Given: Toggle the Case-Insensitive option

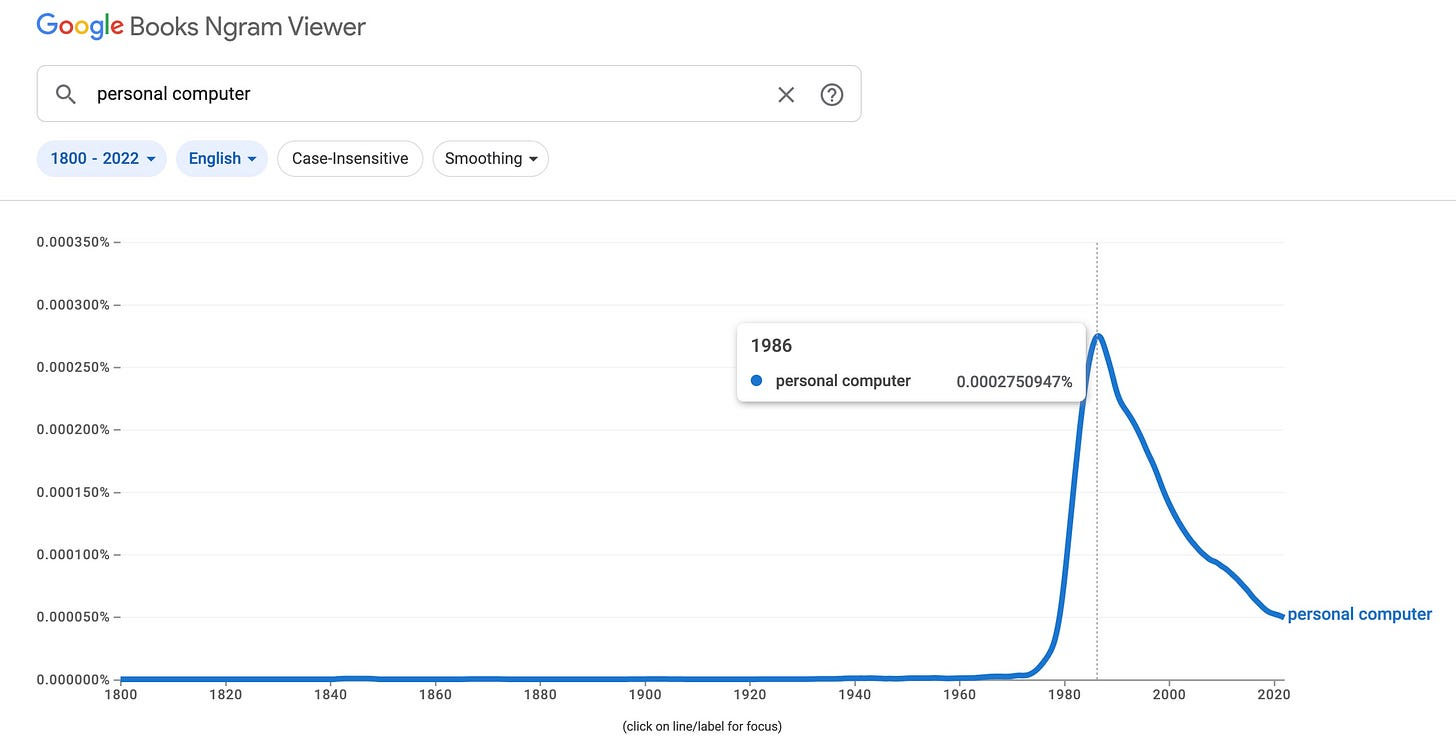Looking at the screenshot, I should point(350,158).
